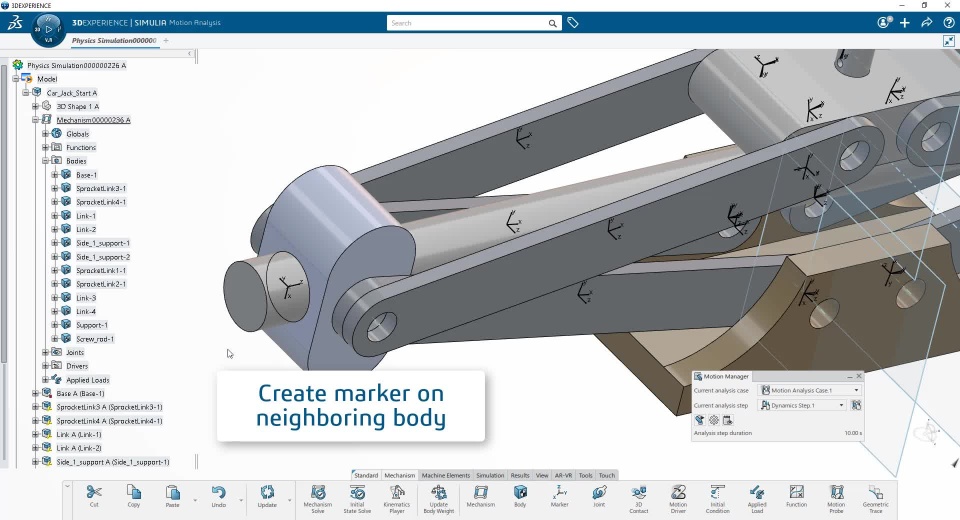Switch to the Mechanism tab
Image resolution: width=960 pixels, height=520 pixels.
[x=400, y=475]
